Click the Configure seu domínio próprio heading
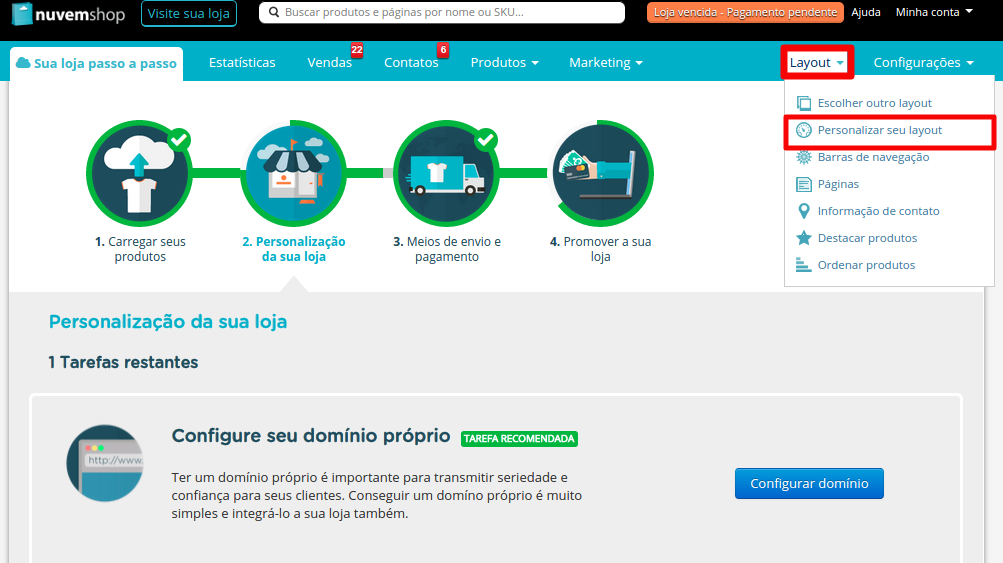 [x=311, y=436]
